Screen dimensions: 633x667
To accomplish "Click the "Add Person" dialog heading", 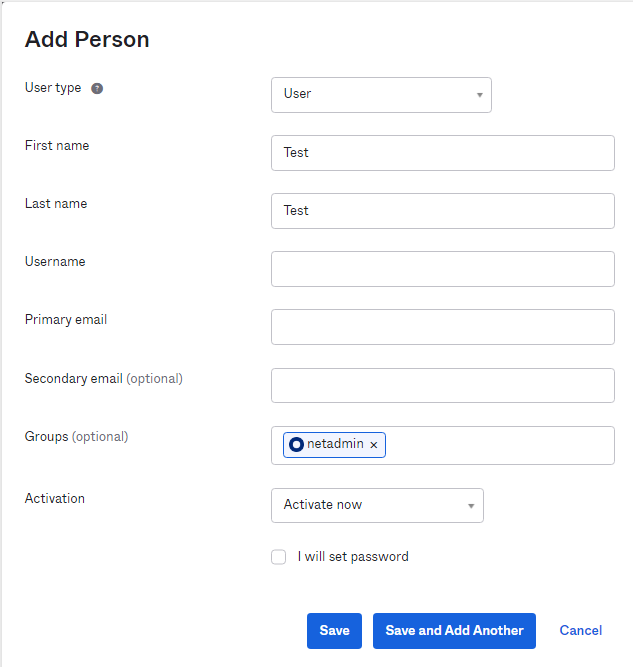I will tap(87, 40).
